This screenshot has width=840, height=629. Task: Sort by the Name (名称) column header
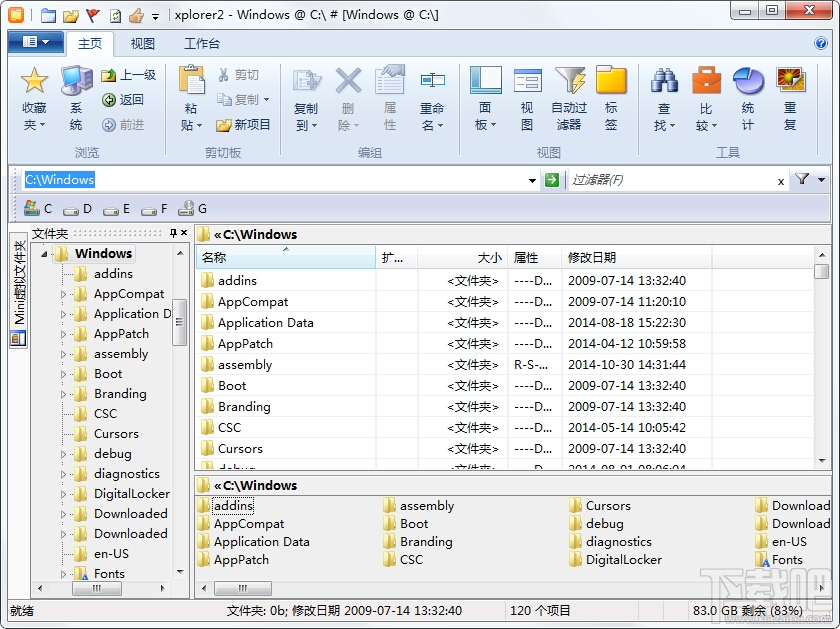click(286, 257)
